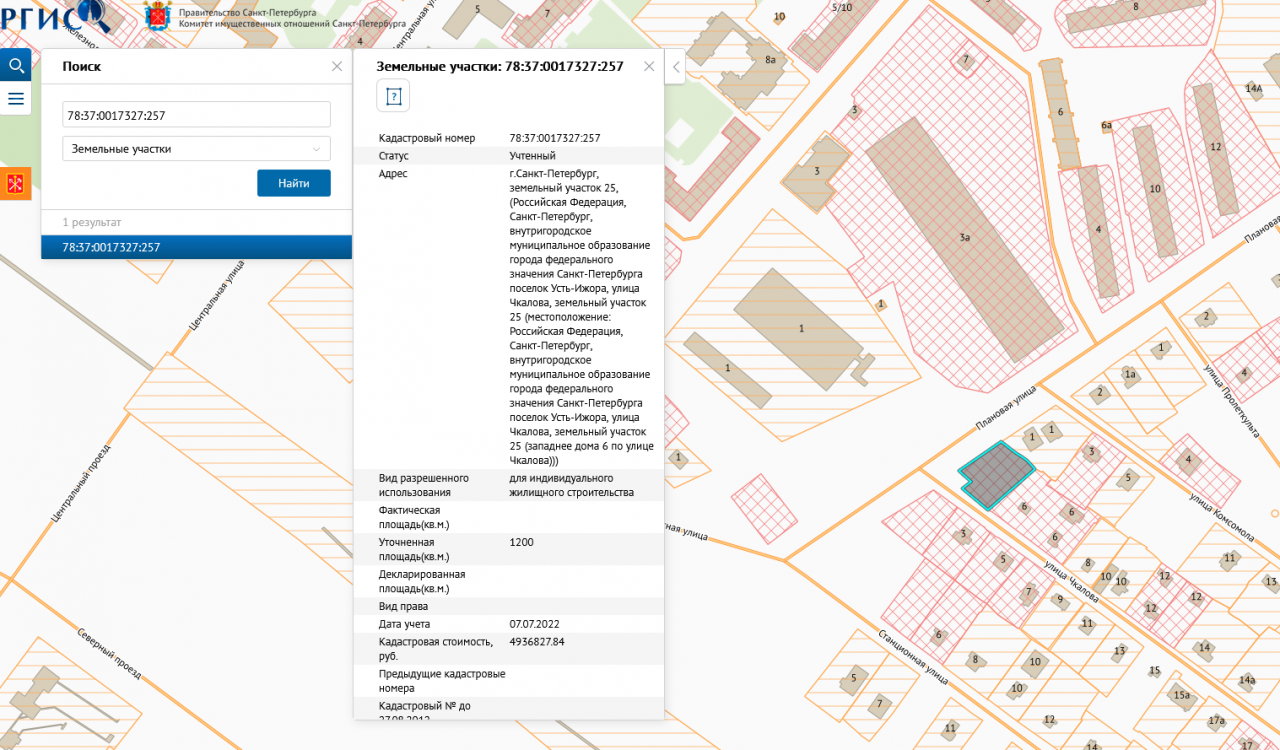This screenshot has height=750, width=1280.
Task: Close the Поиск search panel
Action: click(337, 66)
